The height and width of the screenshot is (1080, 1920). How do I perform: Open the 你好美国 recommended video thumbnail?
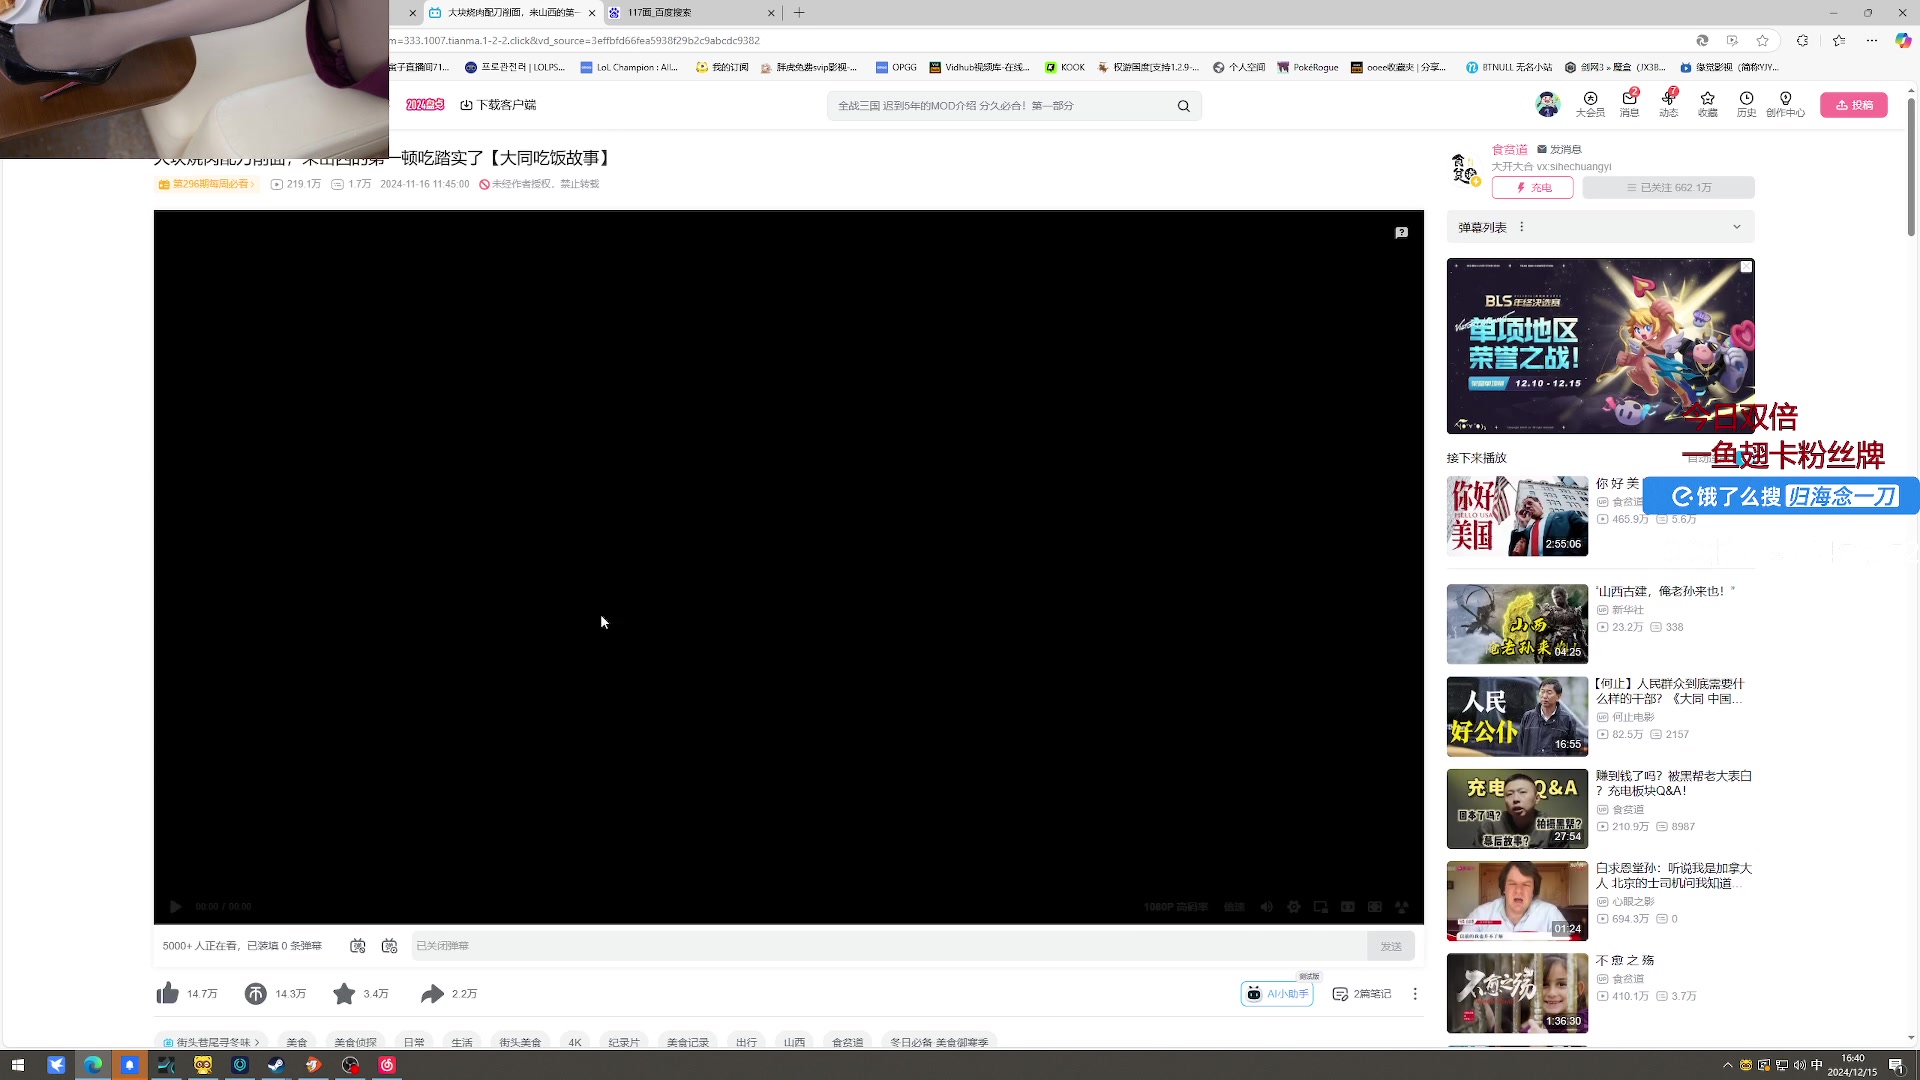pyautogui.click(x=1517, y=516)
